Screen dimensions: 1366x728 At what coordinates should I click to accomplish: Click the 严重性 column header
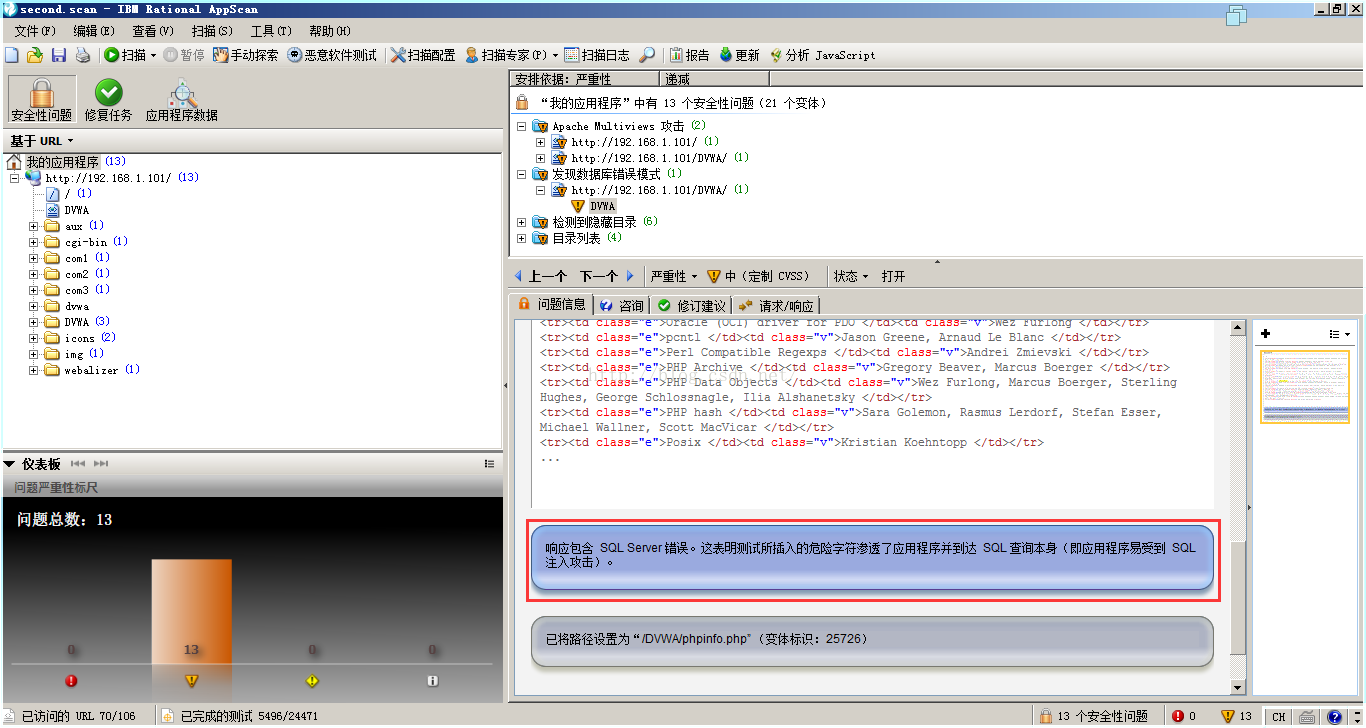pos(584,78)
